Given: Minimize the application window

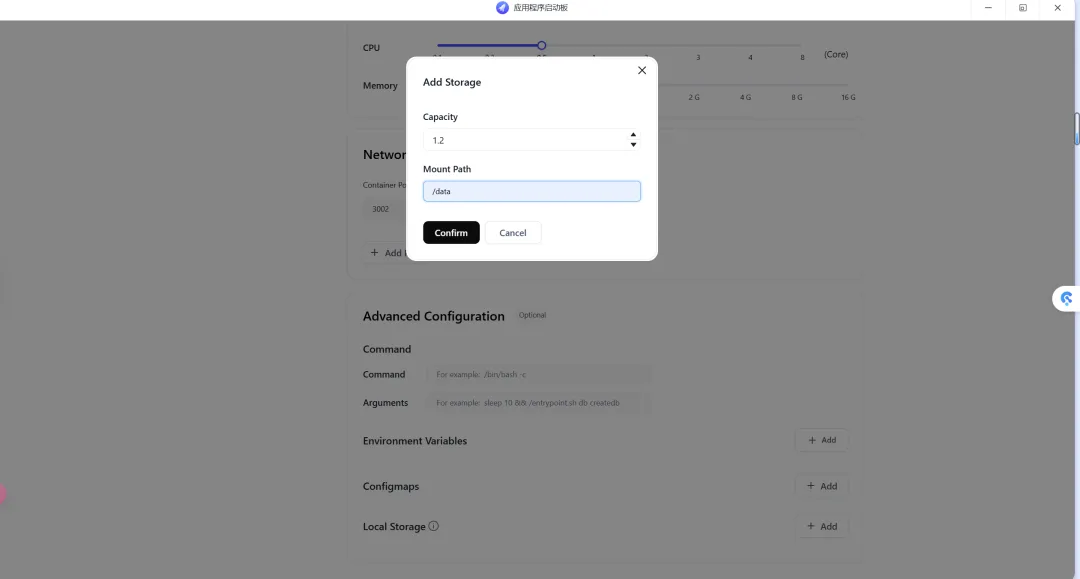Looking at the screenshot, I should coord(988,8).
